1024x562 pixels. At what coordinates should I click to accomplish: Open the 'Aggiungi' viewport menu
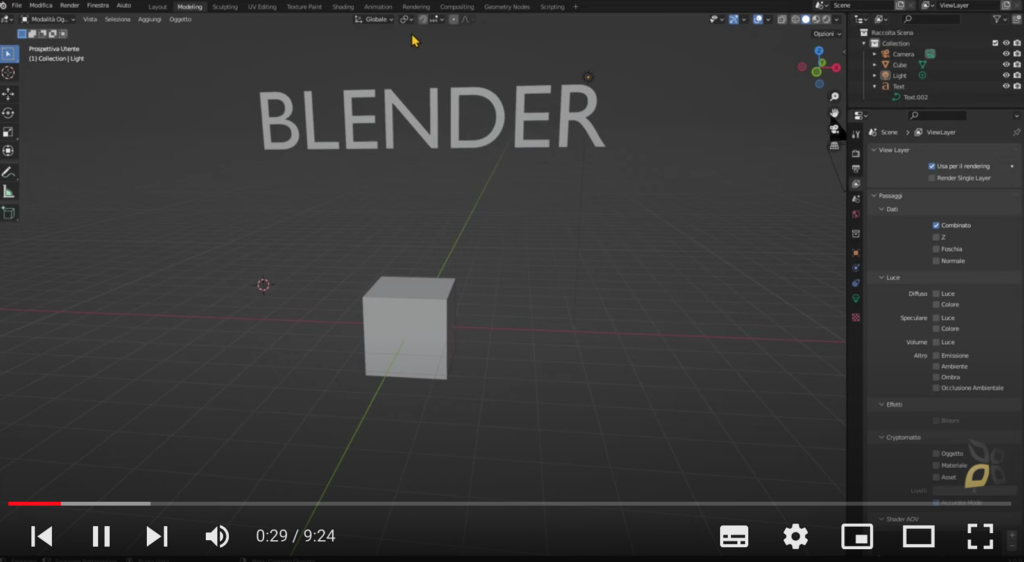pos(150,20)
